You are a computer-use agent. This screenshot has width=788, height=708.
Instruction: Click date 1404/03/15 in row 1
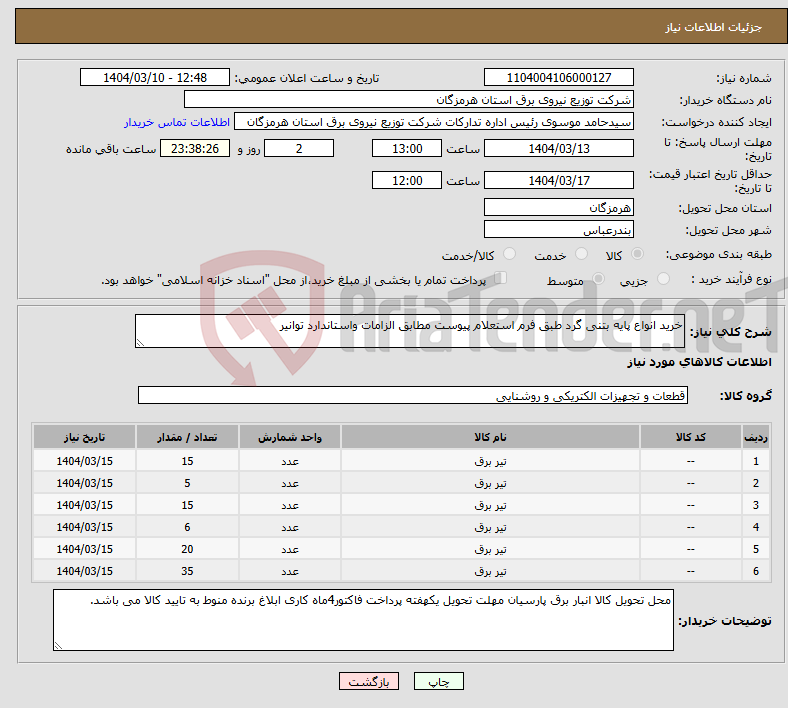(x=84, y=461)
